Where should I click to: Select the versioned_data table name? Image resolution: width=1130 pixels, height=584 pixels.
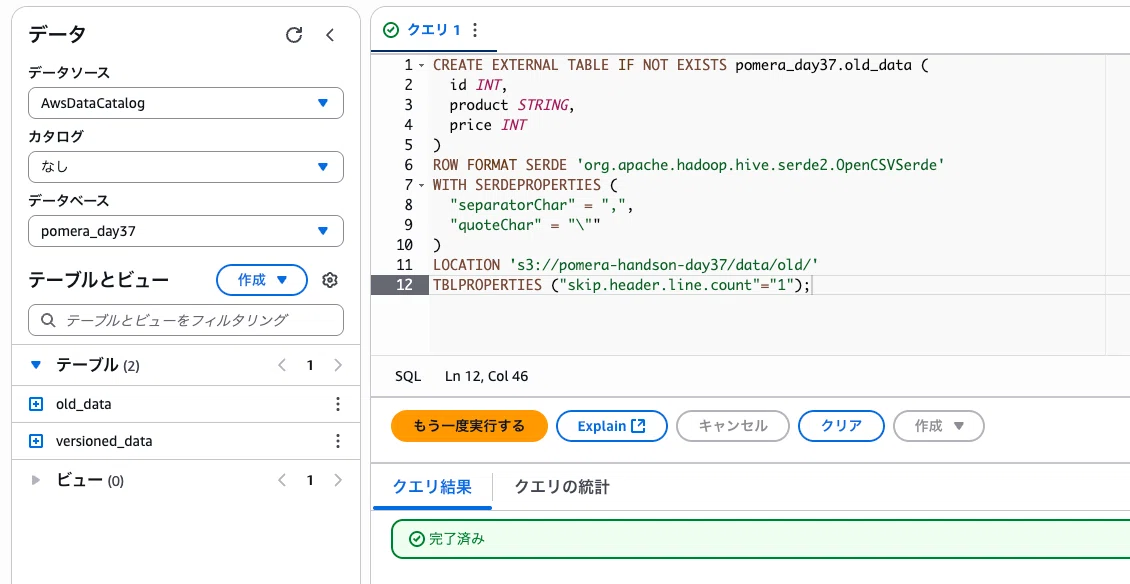point(104,441)
